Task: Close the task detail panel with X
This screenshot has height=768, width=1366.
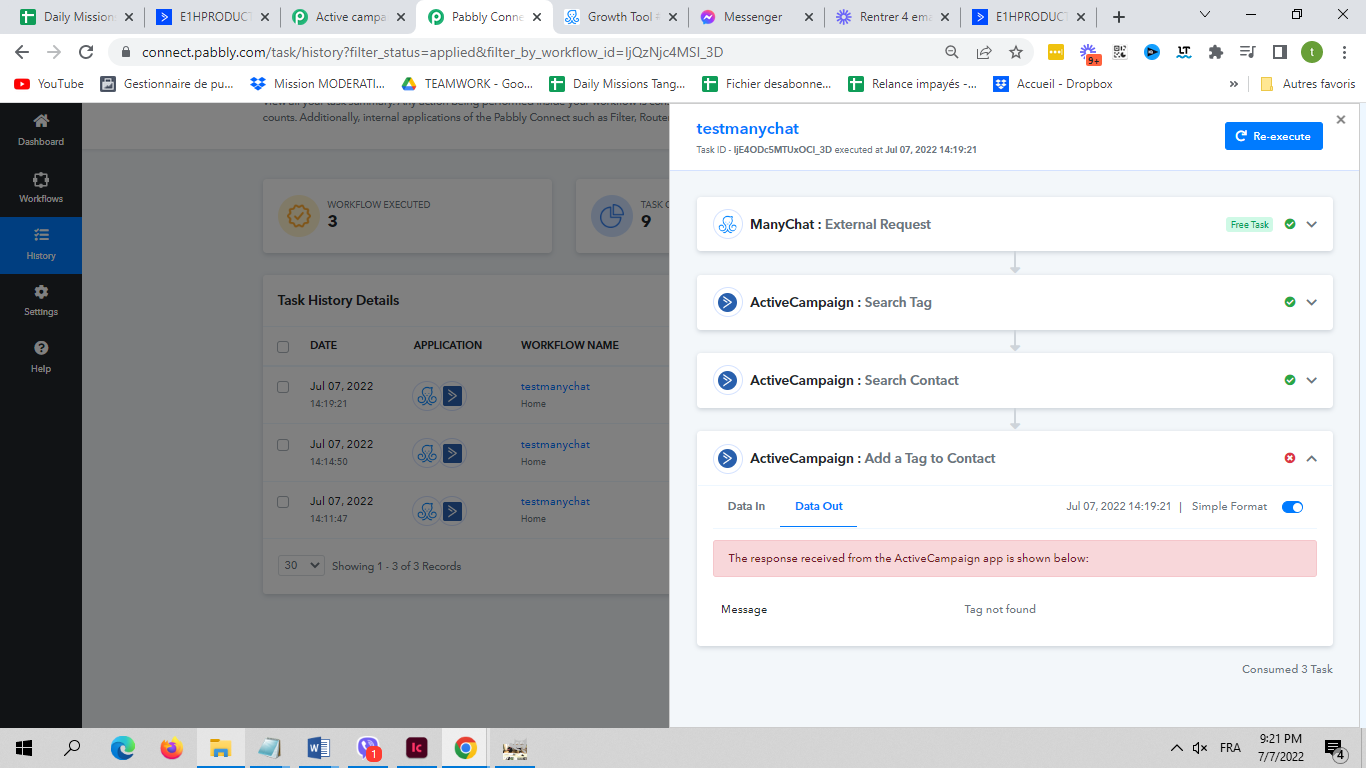Action: pyautogui.click(x=1341, y=119)
